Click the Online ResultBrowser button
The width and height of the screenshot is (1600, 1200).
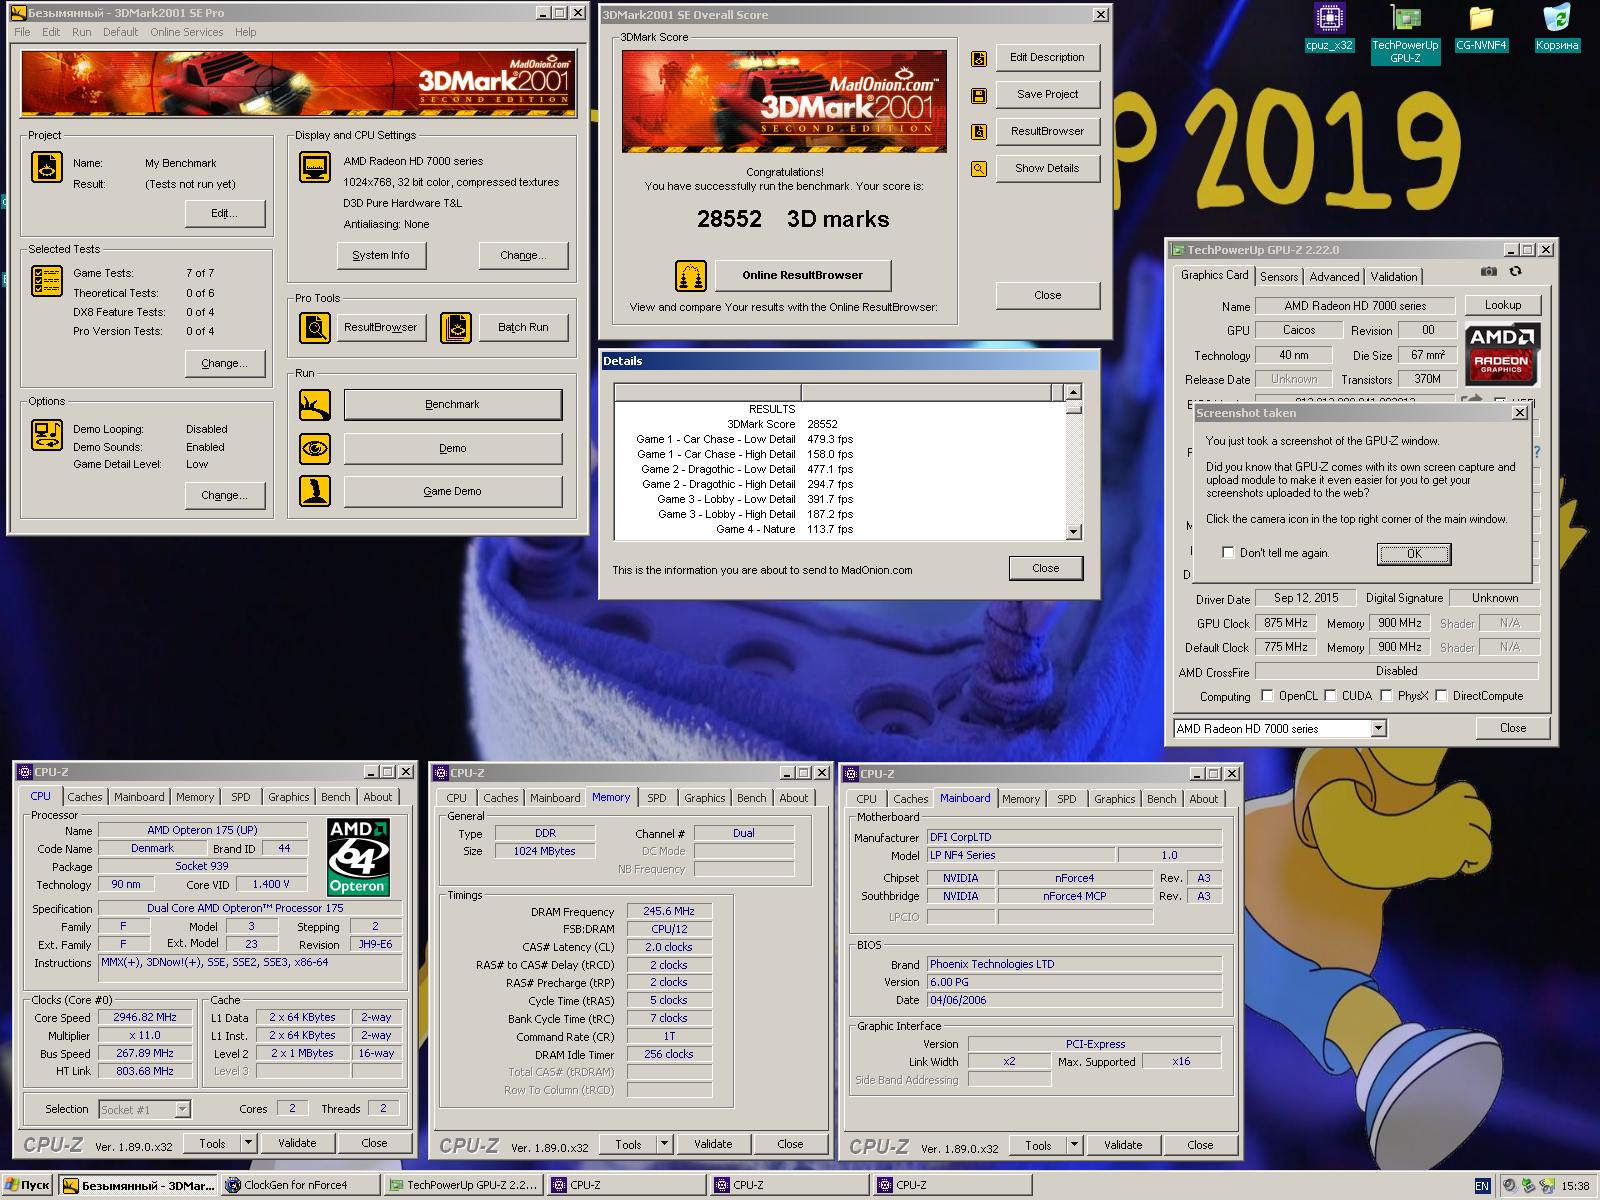point(802,275)
